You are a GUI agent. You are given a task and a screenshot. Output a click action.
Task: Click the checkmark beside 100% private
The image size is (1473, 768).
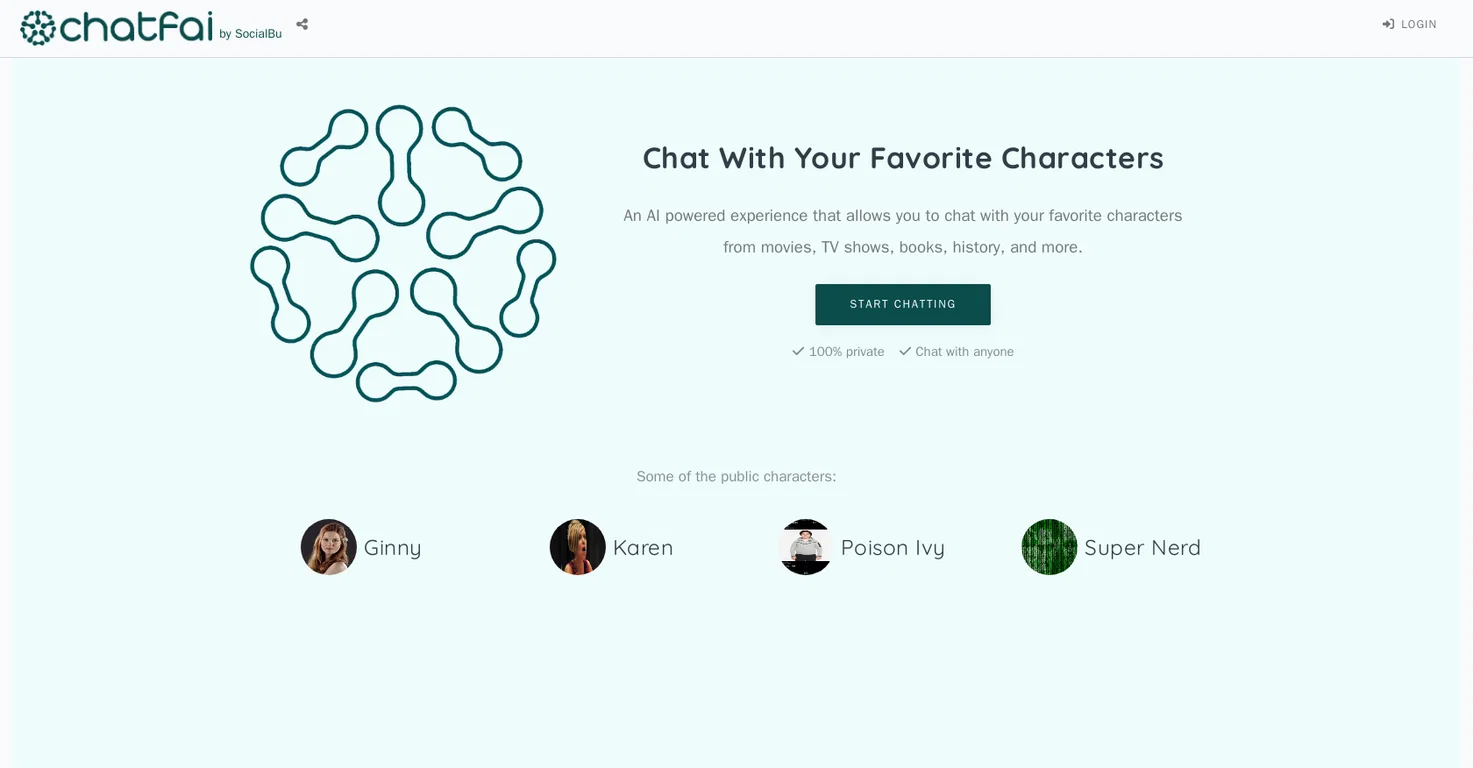(798, 351)
